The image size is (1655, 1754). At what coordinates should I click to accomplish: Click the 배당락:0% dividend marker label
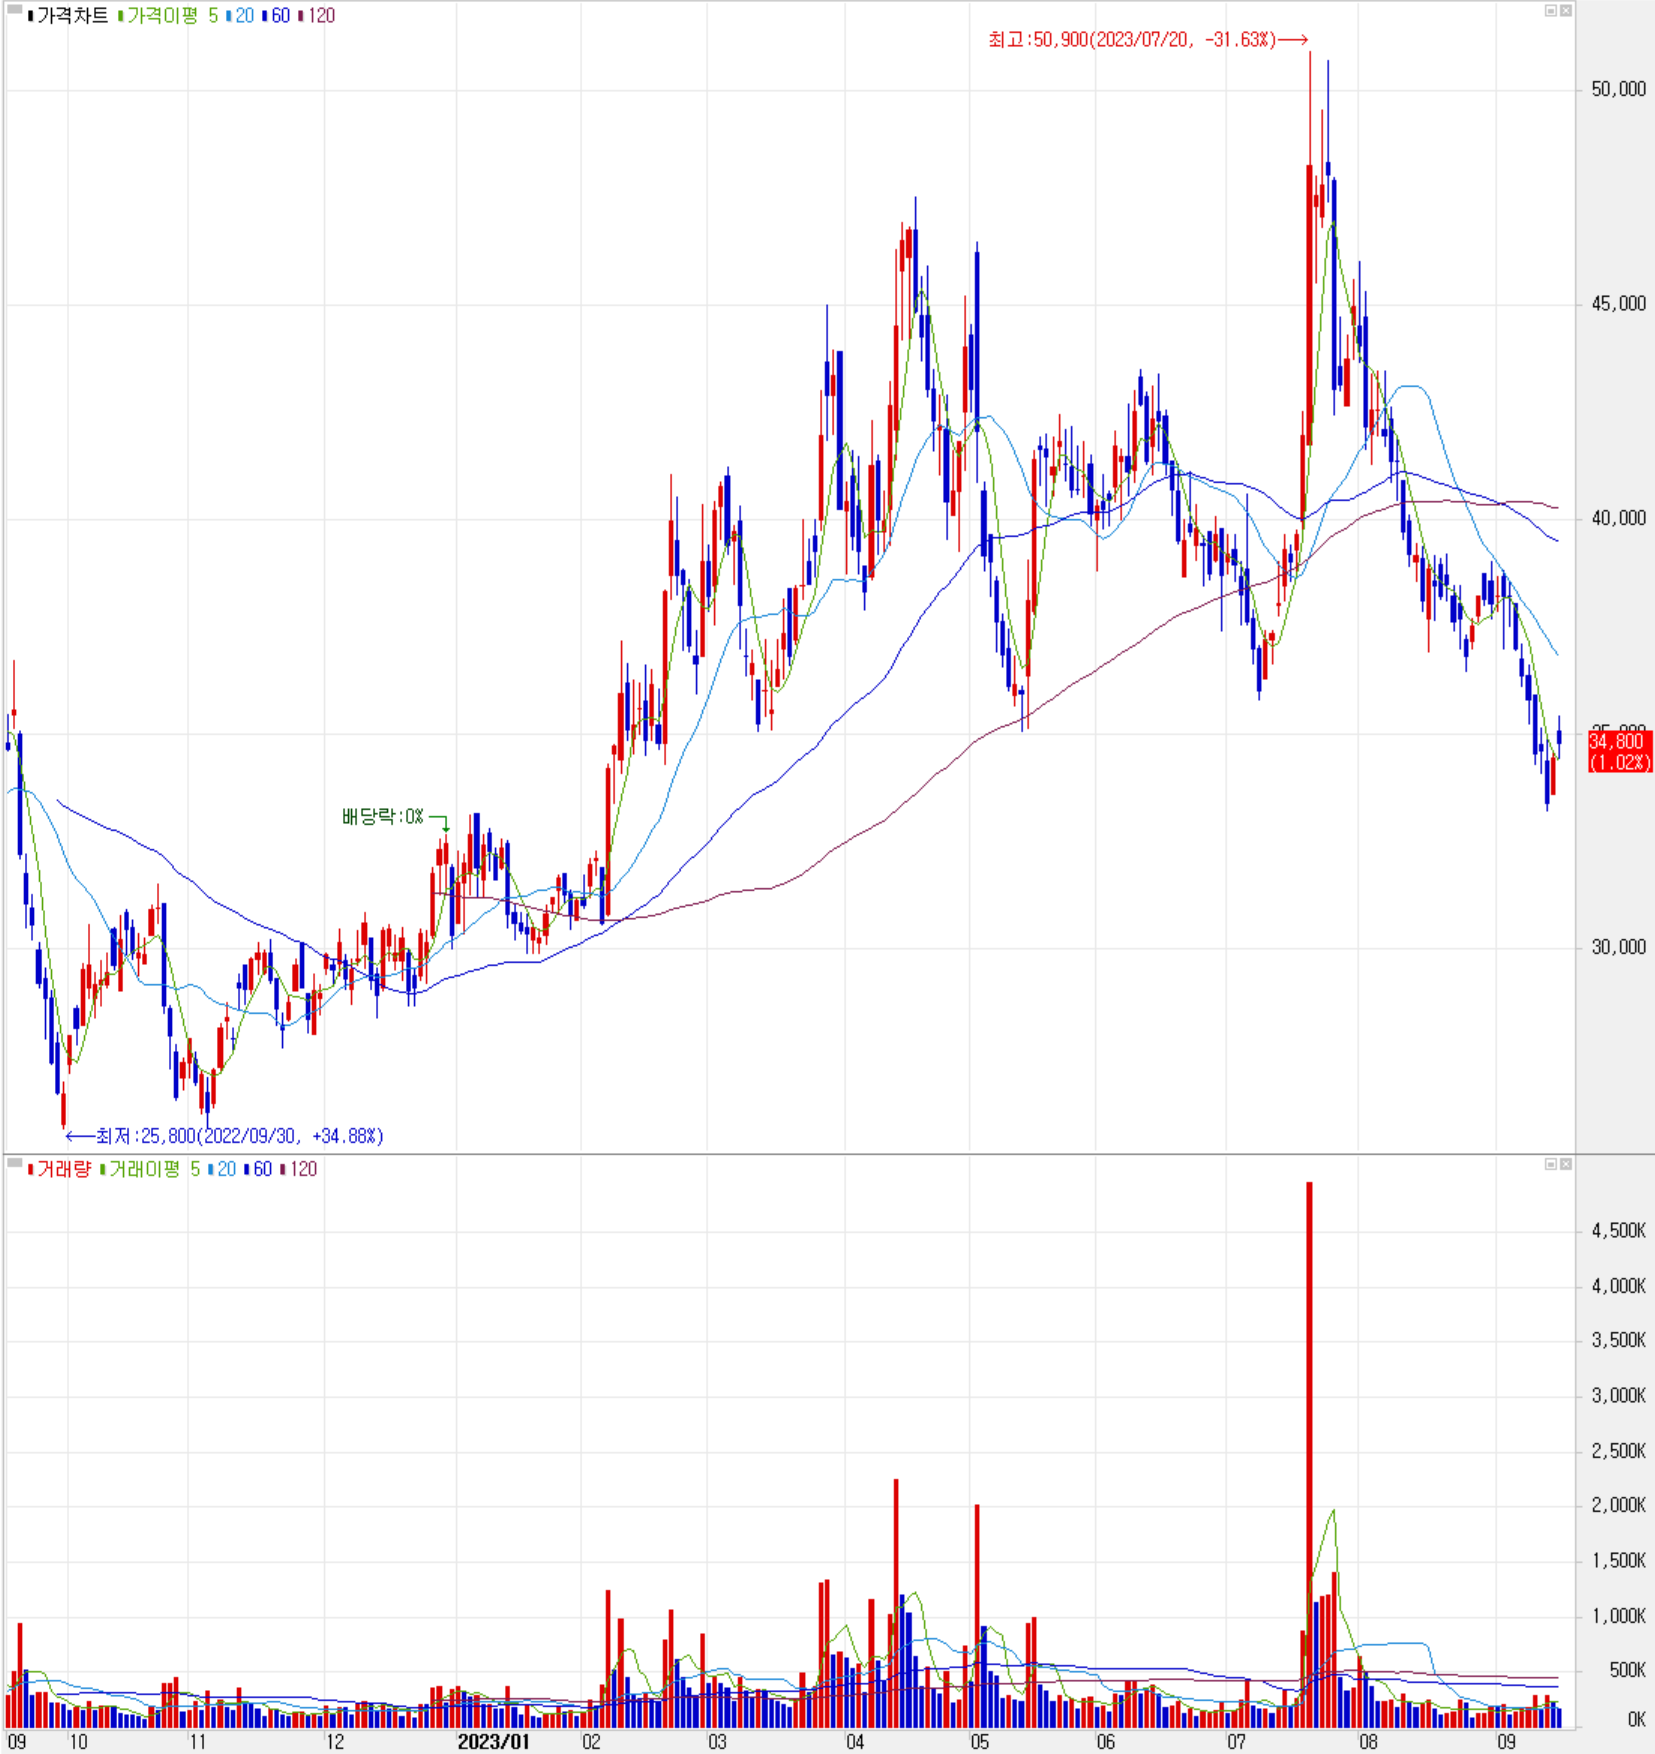(383, 817)
